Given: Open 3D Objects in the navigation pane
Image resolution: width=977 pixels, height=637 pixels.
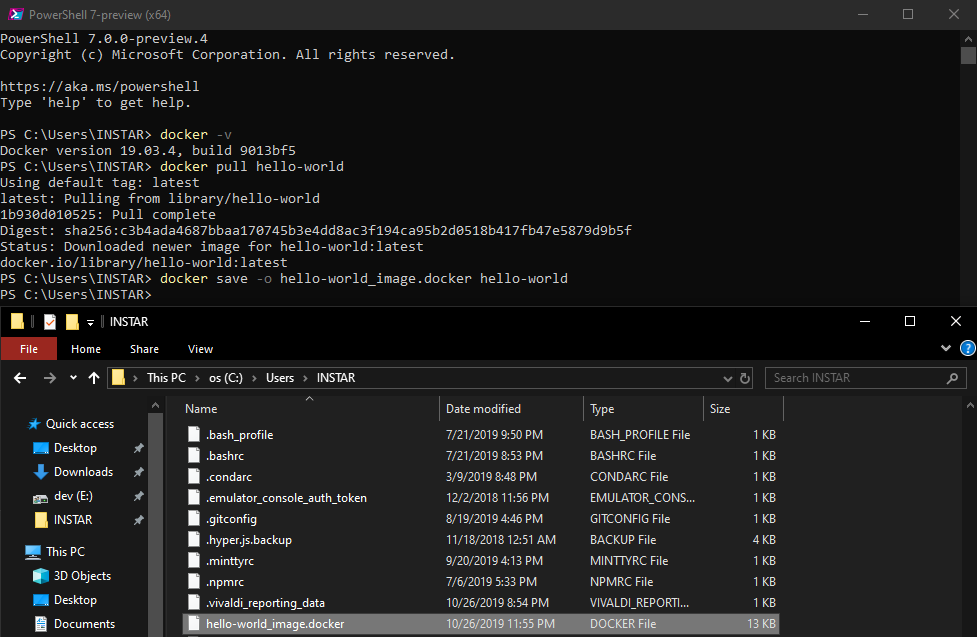Looking at the screenshot, I should pyautogui.click(x=82, y=576).
